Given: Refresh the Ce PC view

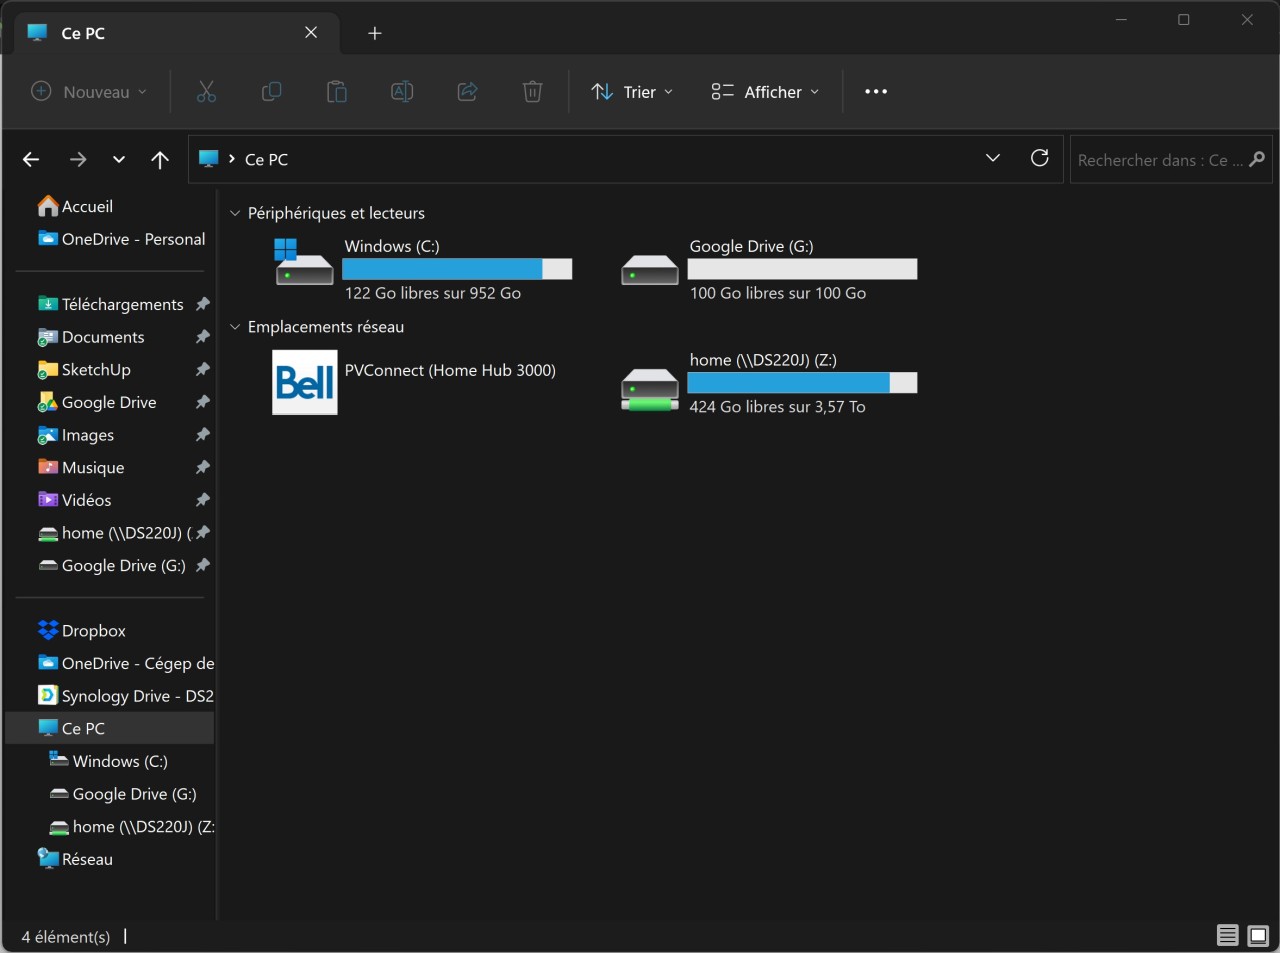Looking at the screenshot, I should (1040, 158).
